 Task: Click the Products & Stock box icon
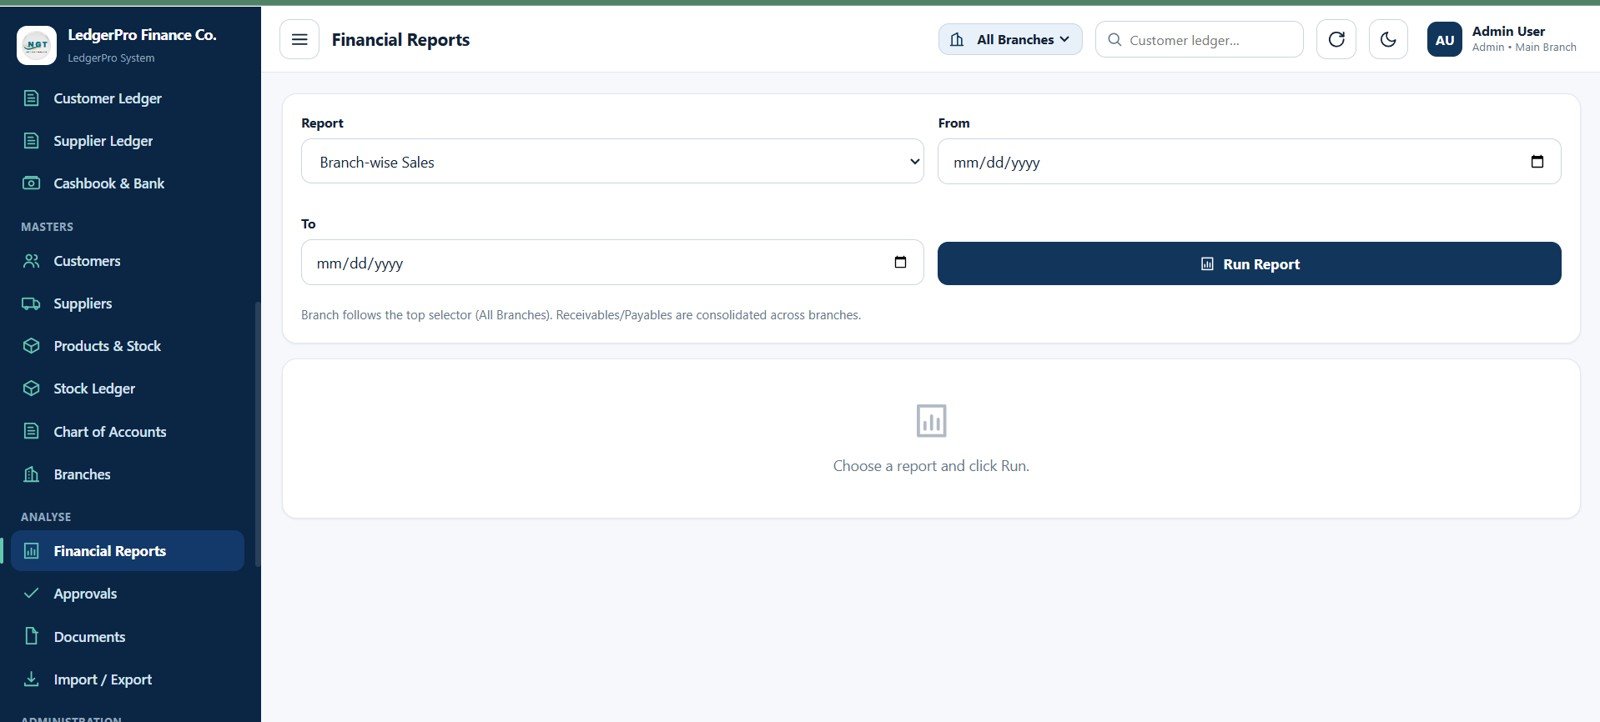(32, 346)
